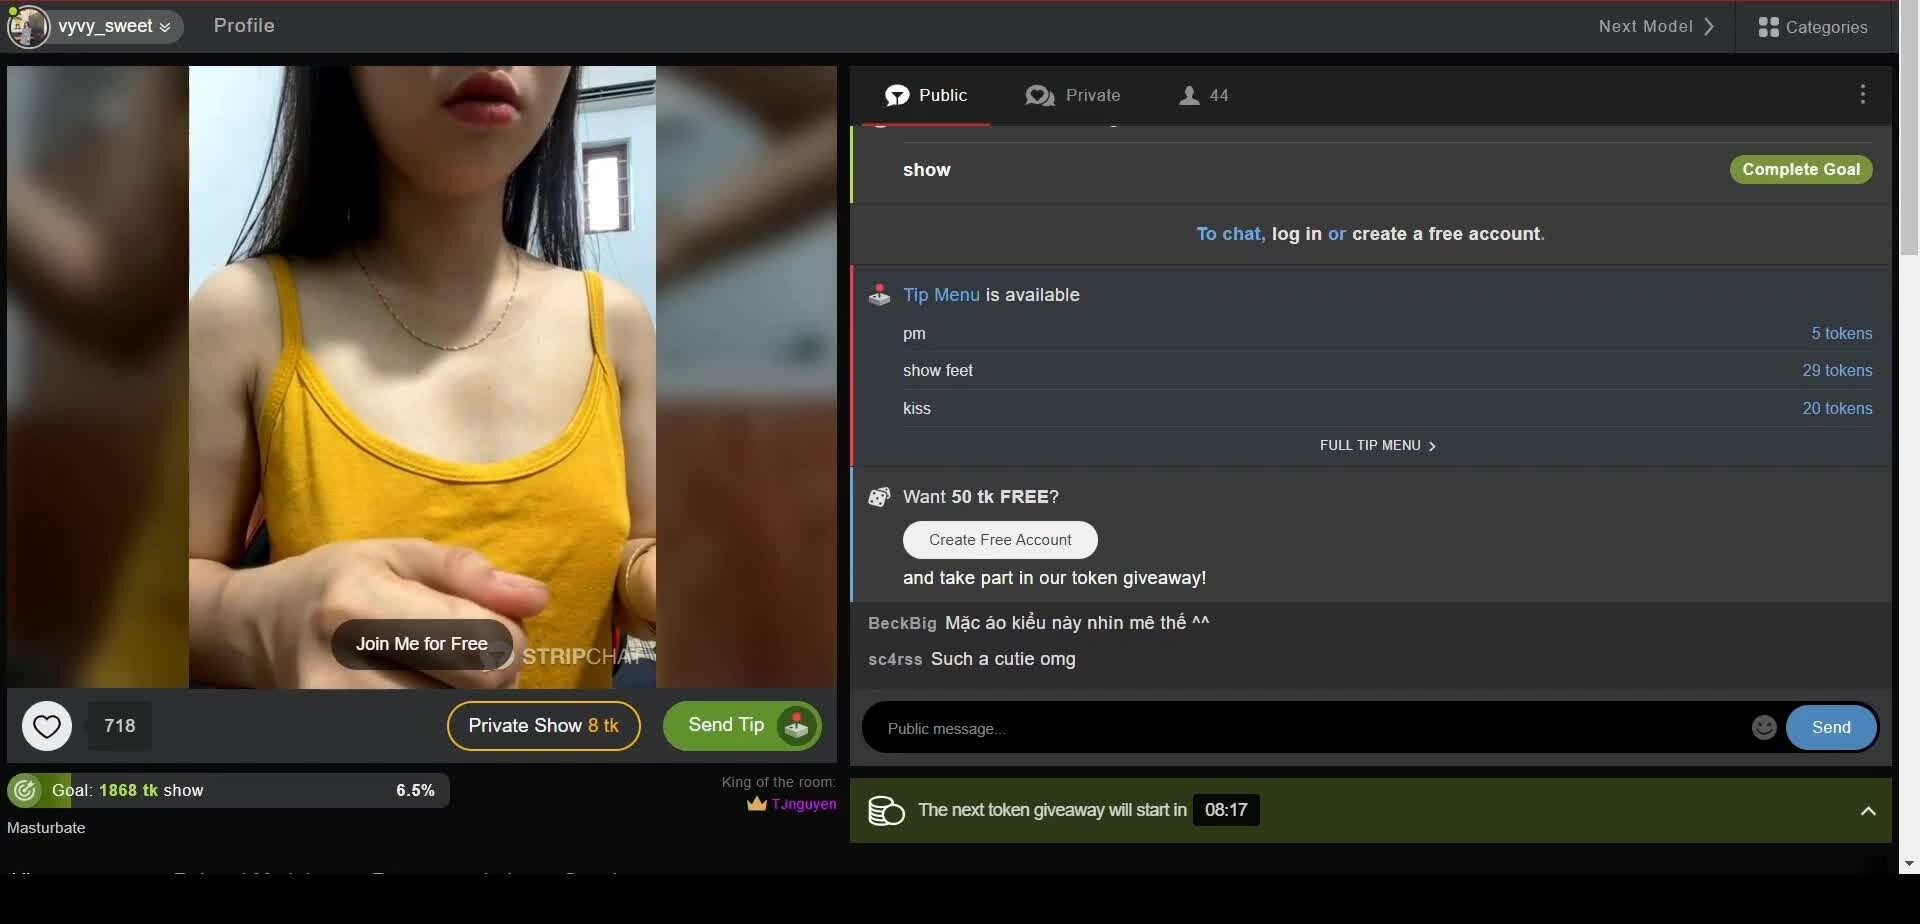Click the Categories grid icon

1768,27
